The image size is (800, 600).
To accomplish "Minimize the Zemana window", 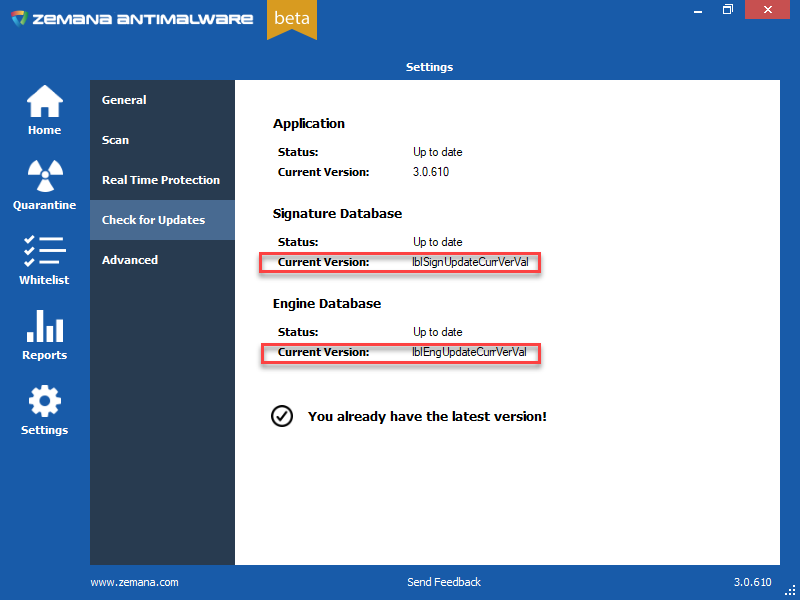I will pos(698,10).
